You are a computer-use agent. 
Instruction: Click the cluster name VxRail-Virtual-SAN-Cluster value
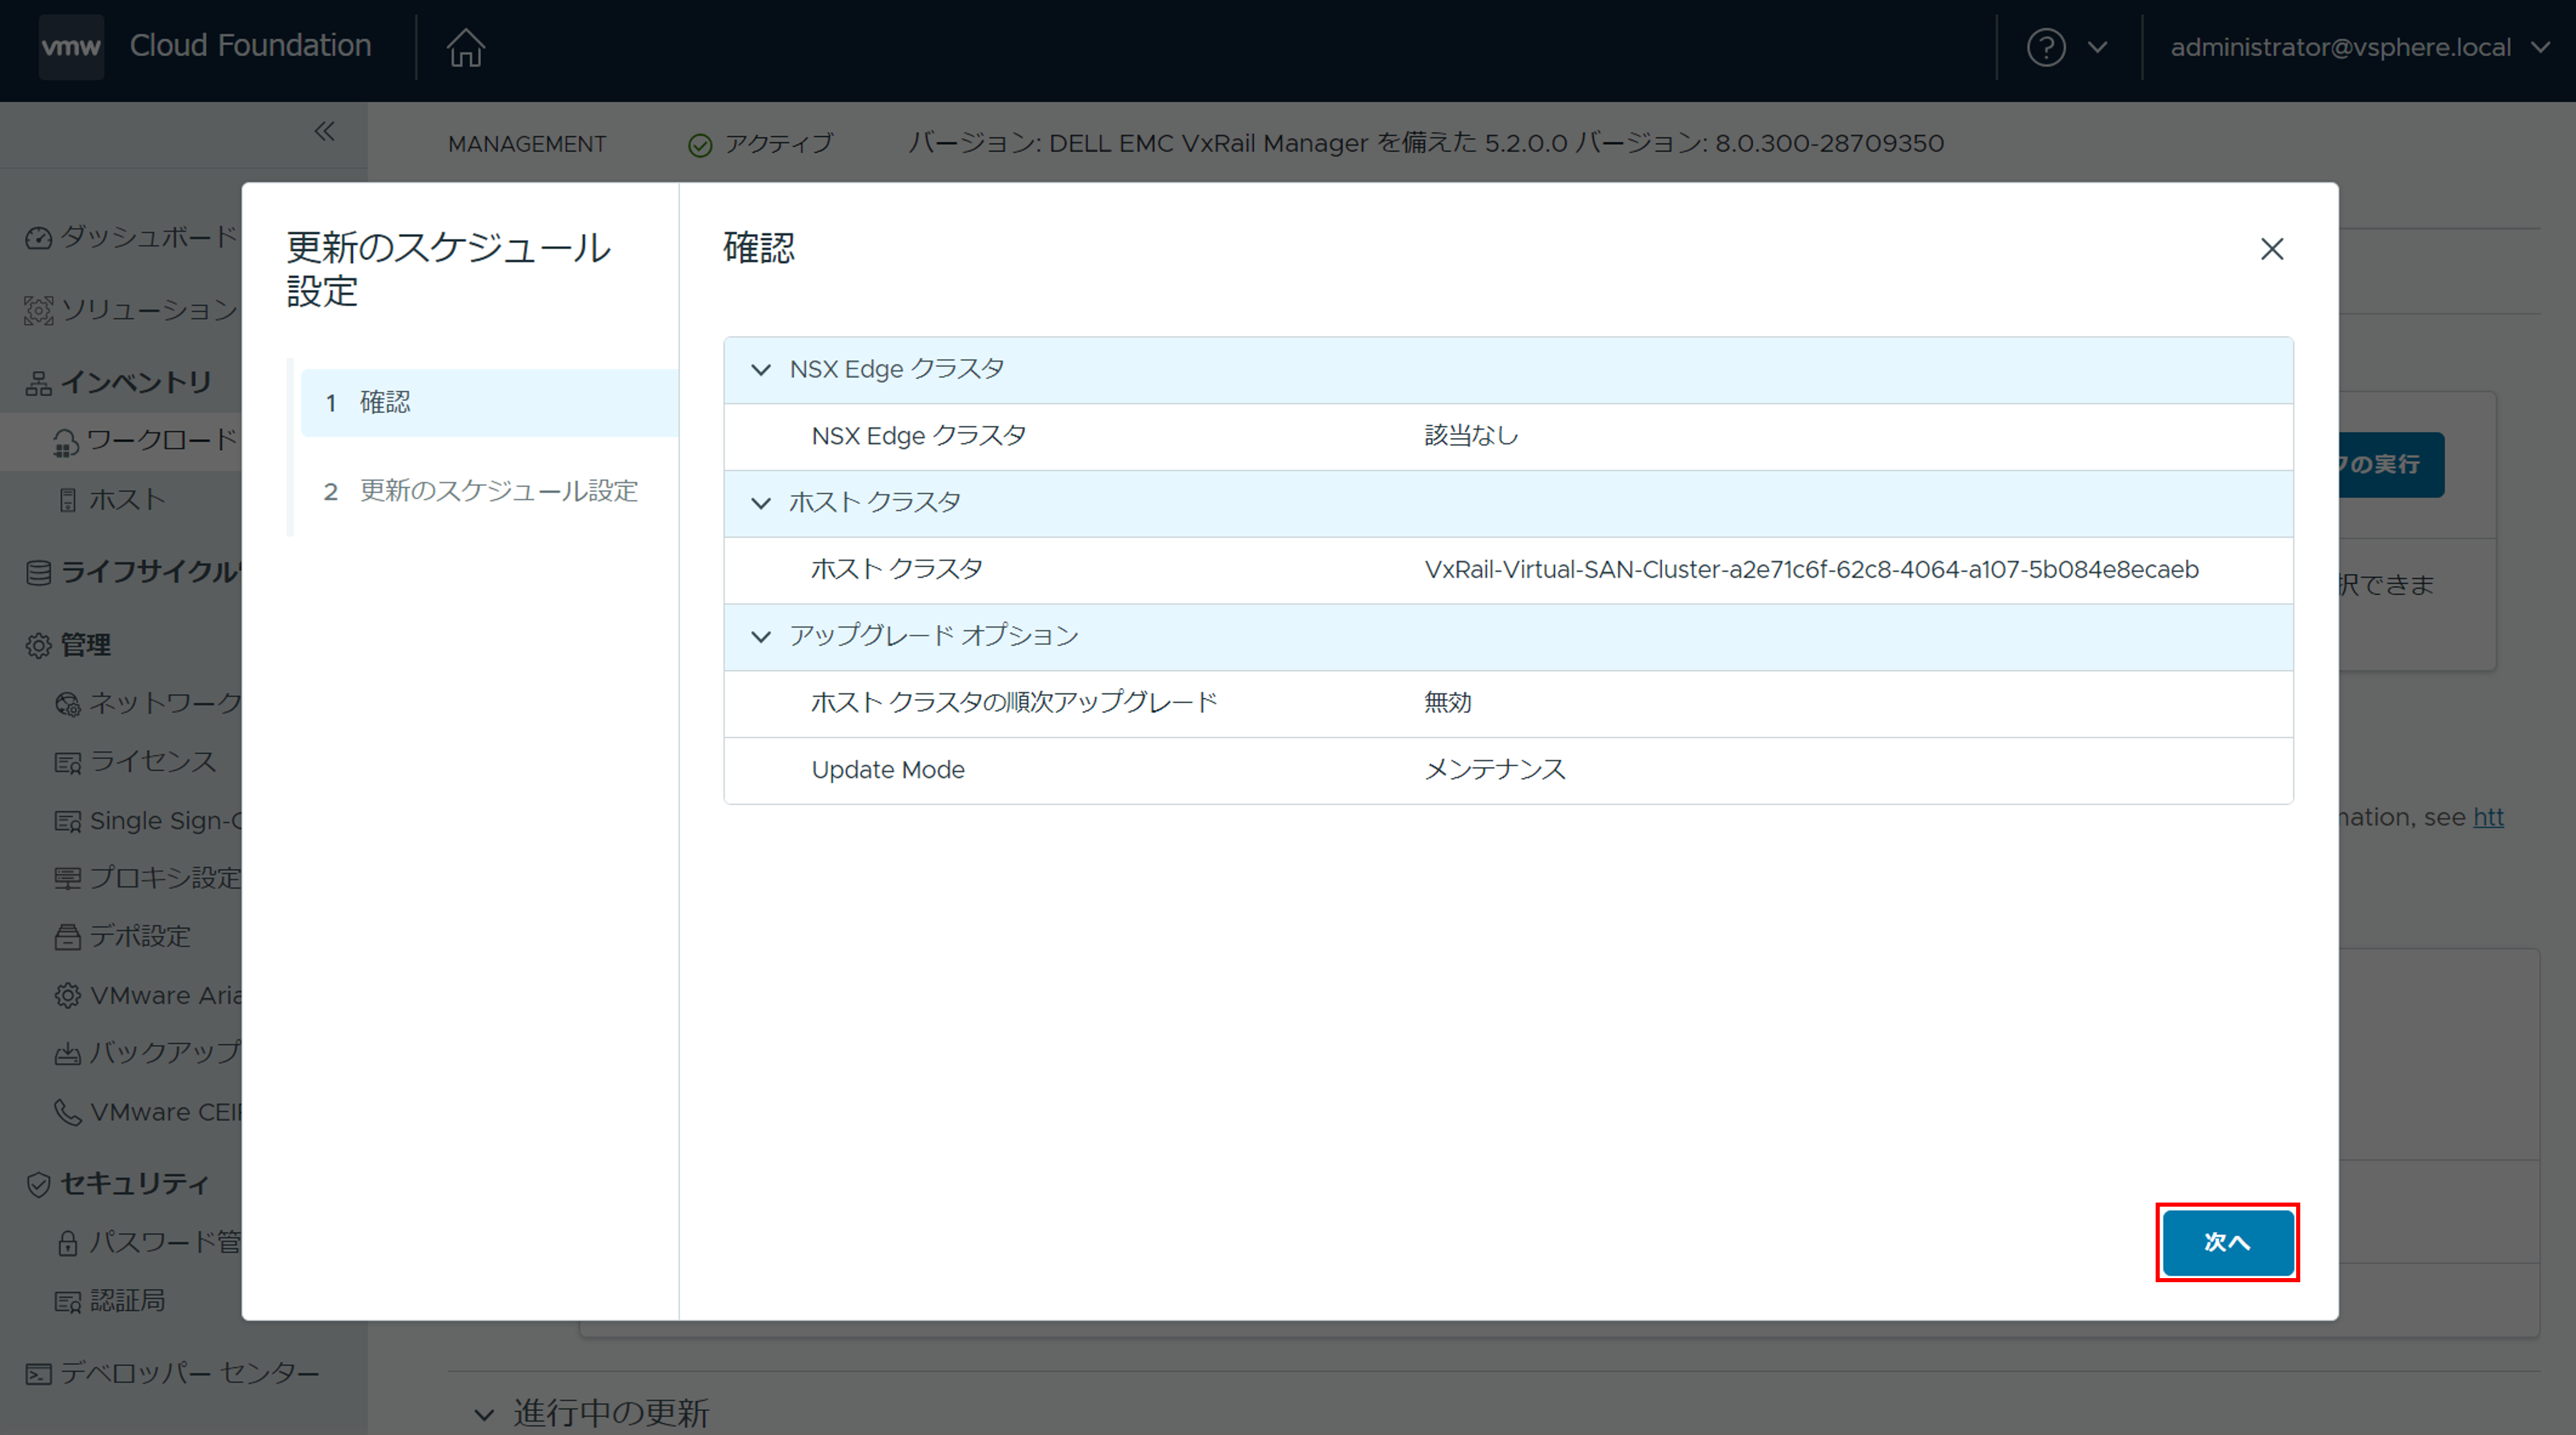click(x=1811, y=570)
